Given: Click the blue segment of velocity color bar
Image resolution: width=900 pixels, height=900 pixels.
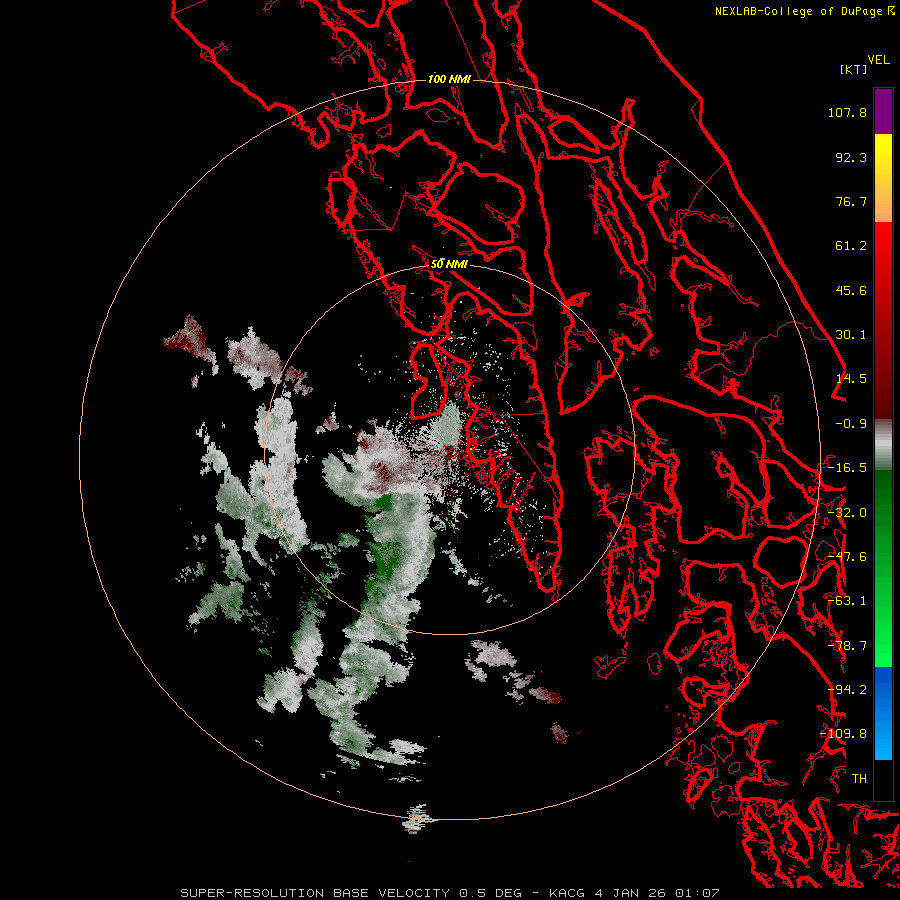Looking at the screenshot, I should [x=883, y=713].
